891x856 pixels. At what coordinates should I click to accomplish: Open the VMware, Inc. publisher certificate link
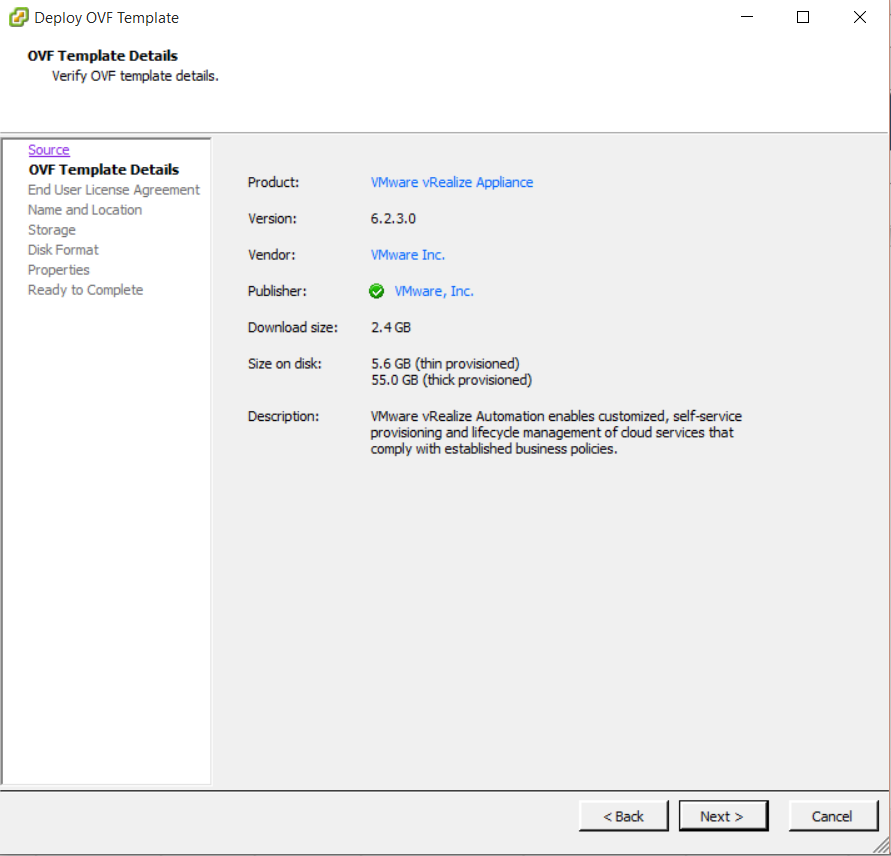coord(434,291)
